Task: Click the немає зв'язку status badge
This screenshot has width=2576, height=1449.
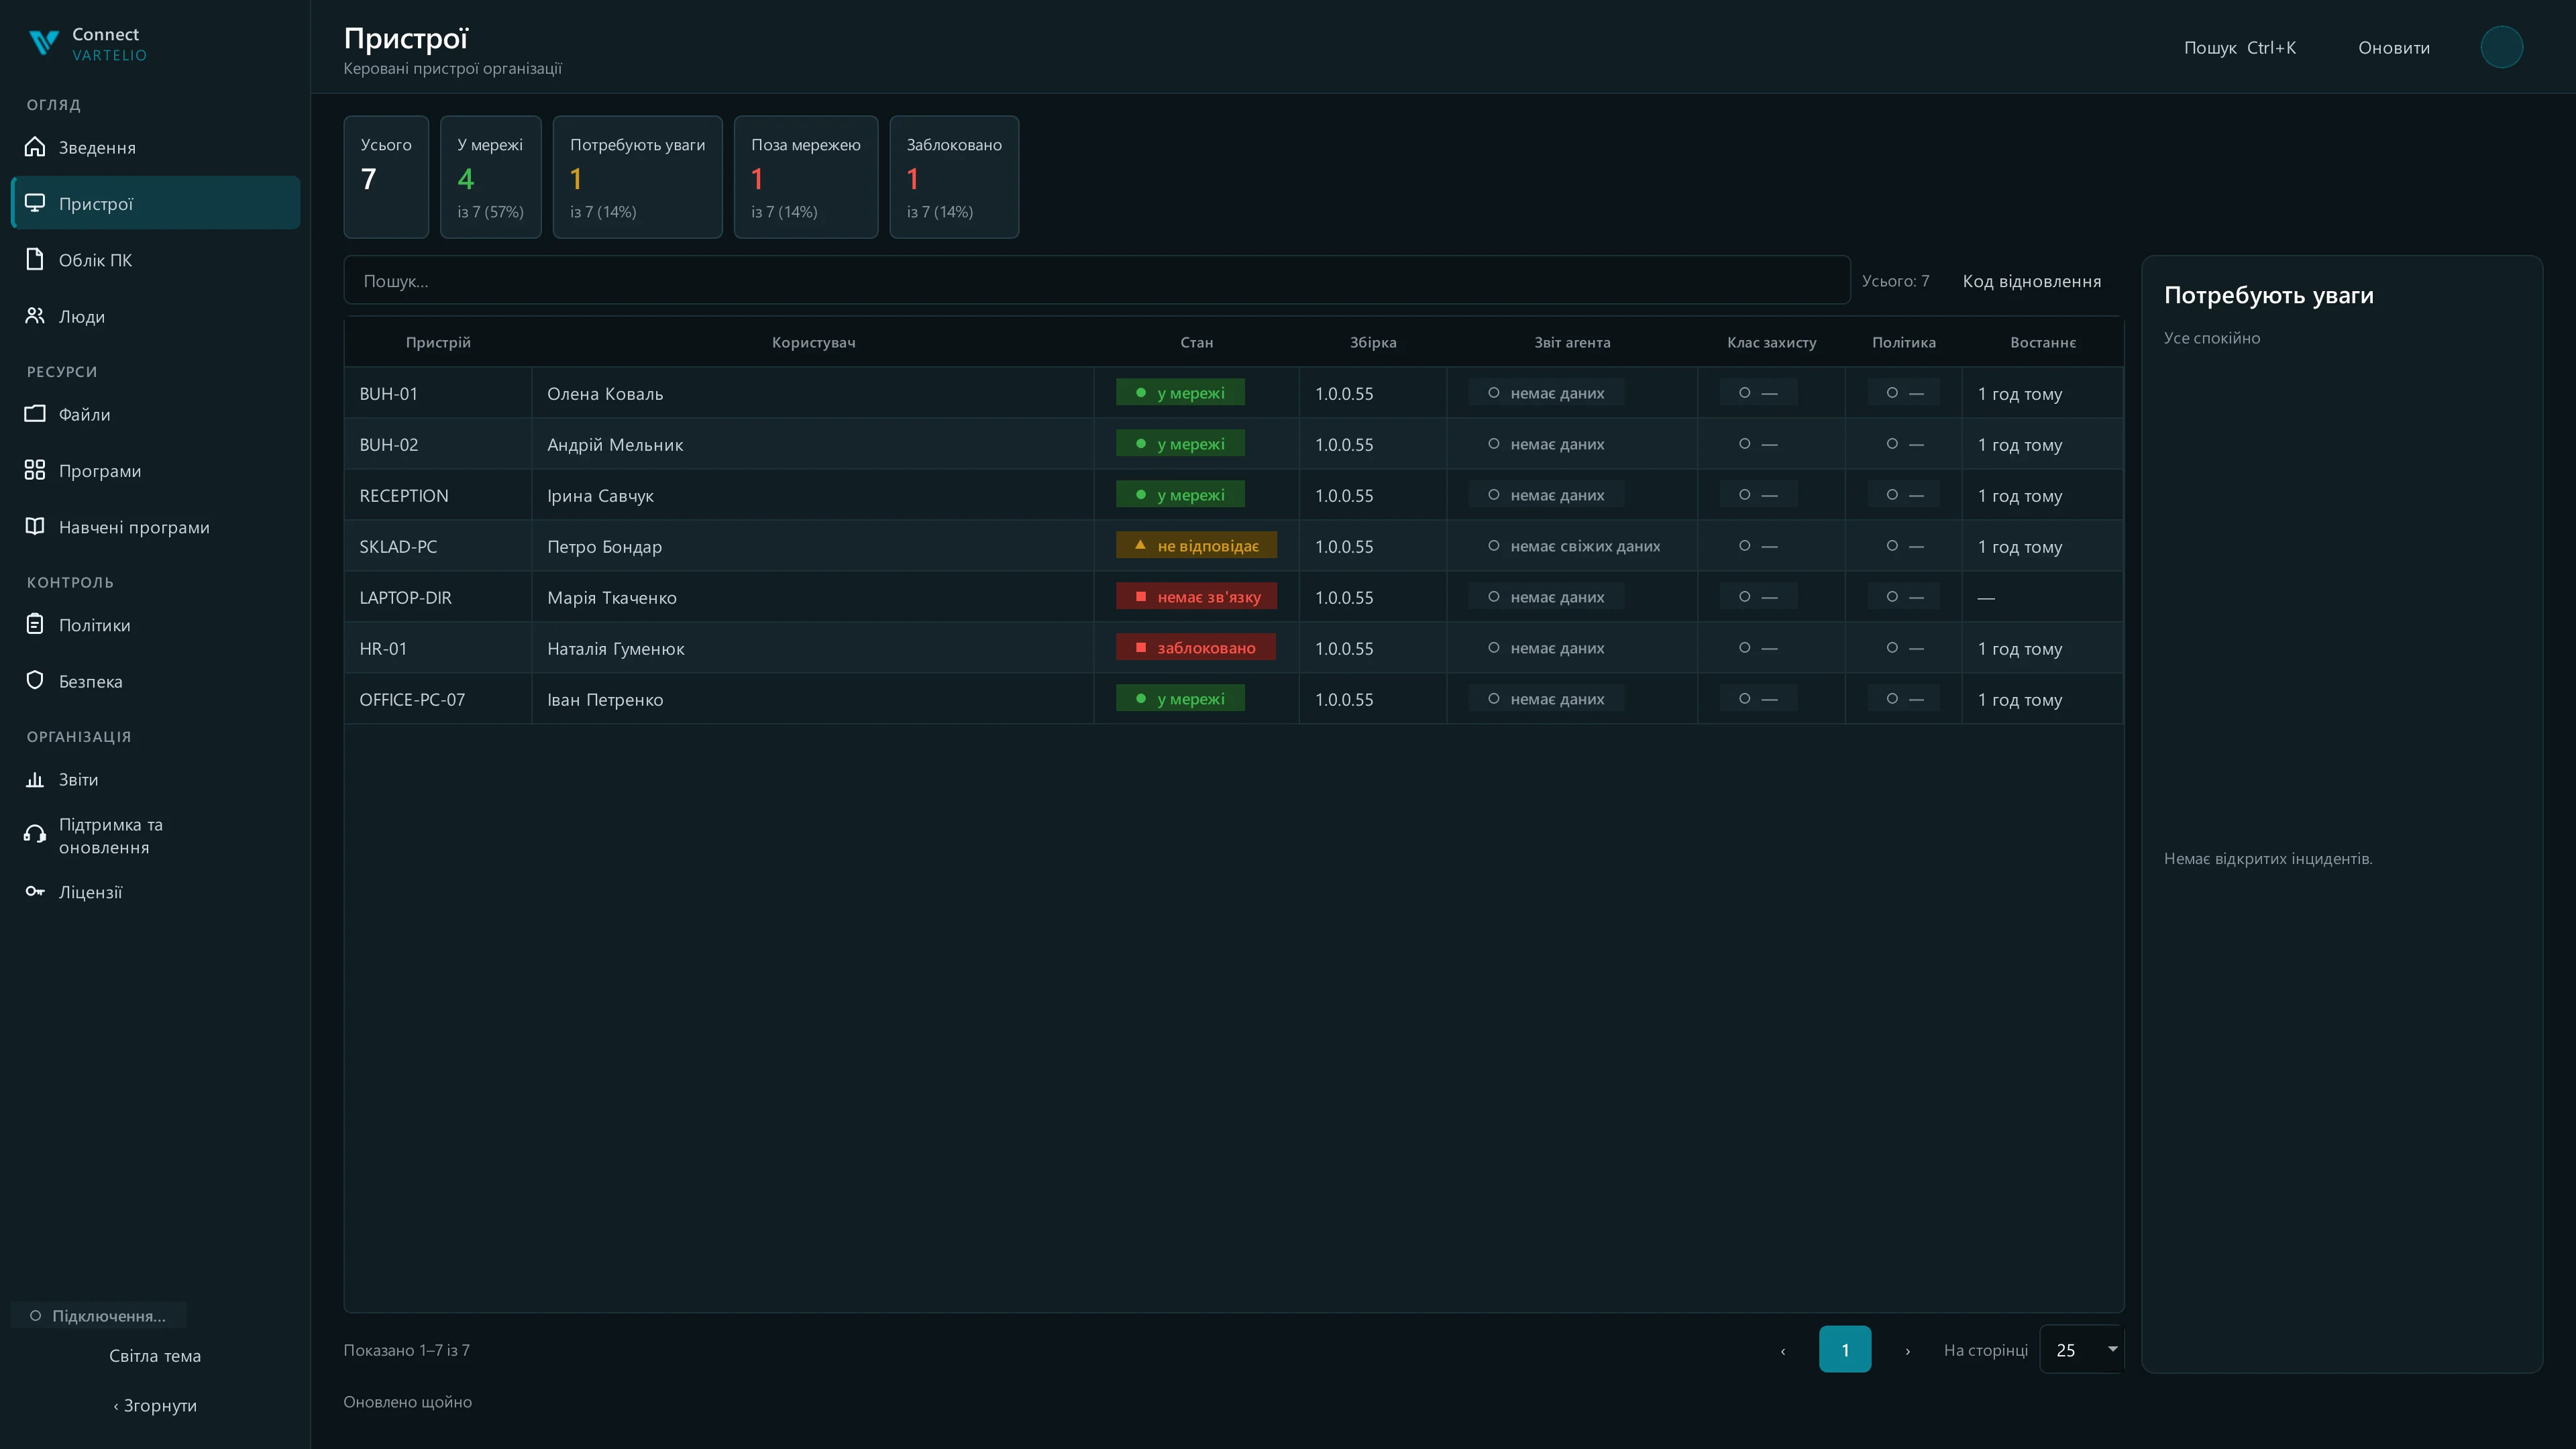Action: tap(1196, 596)
